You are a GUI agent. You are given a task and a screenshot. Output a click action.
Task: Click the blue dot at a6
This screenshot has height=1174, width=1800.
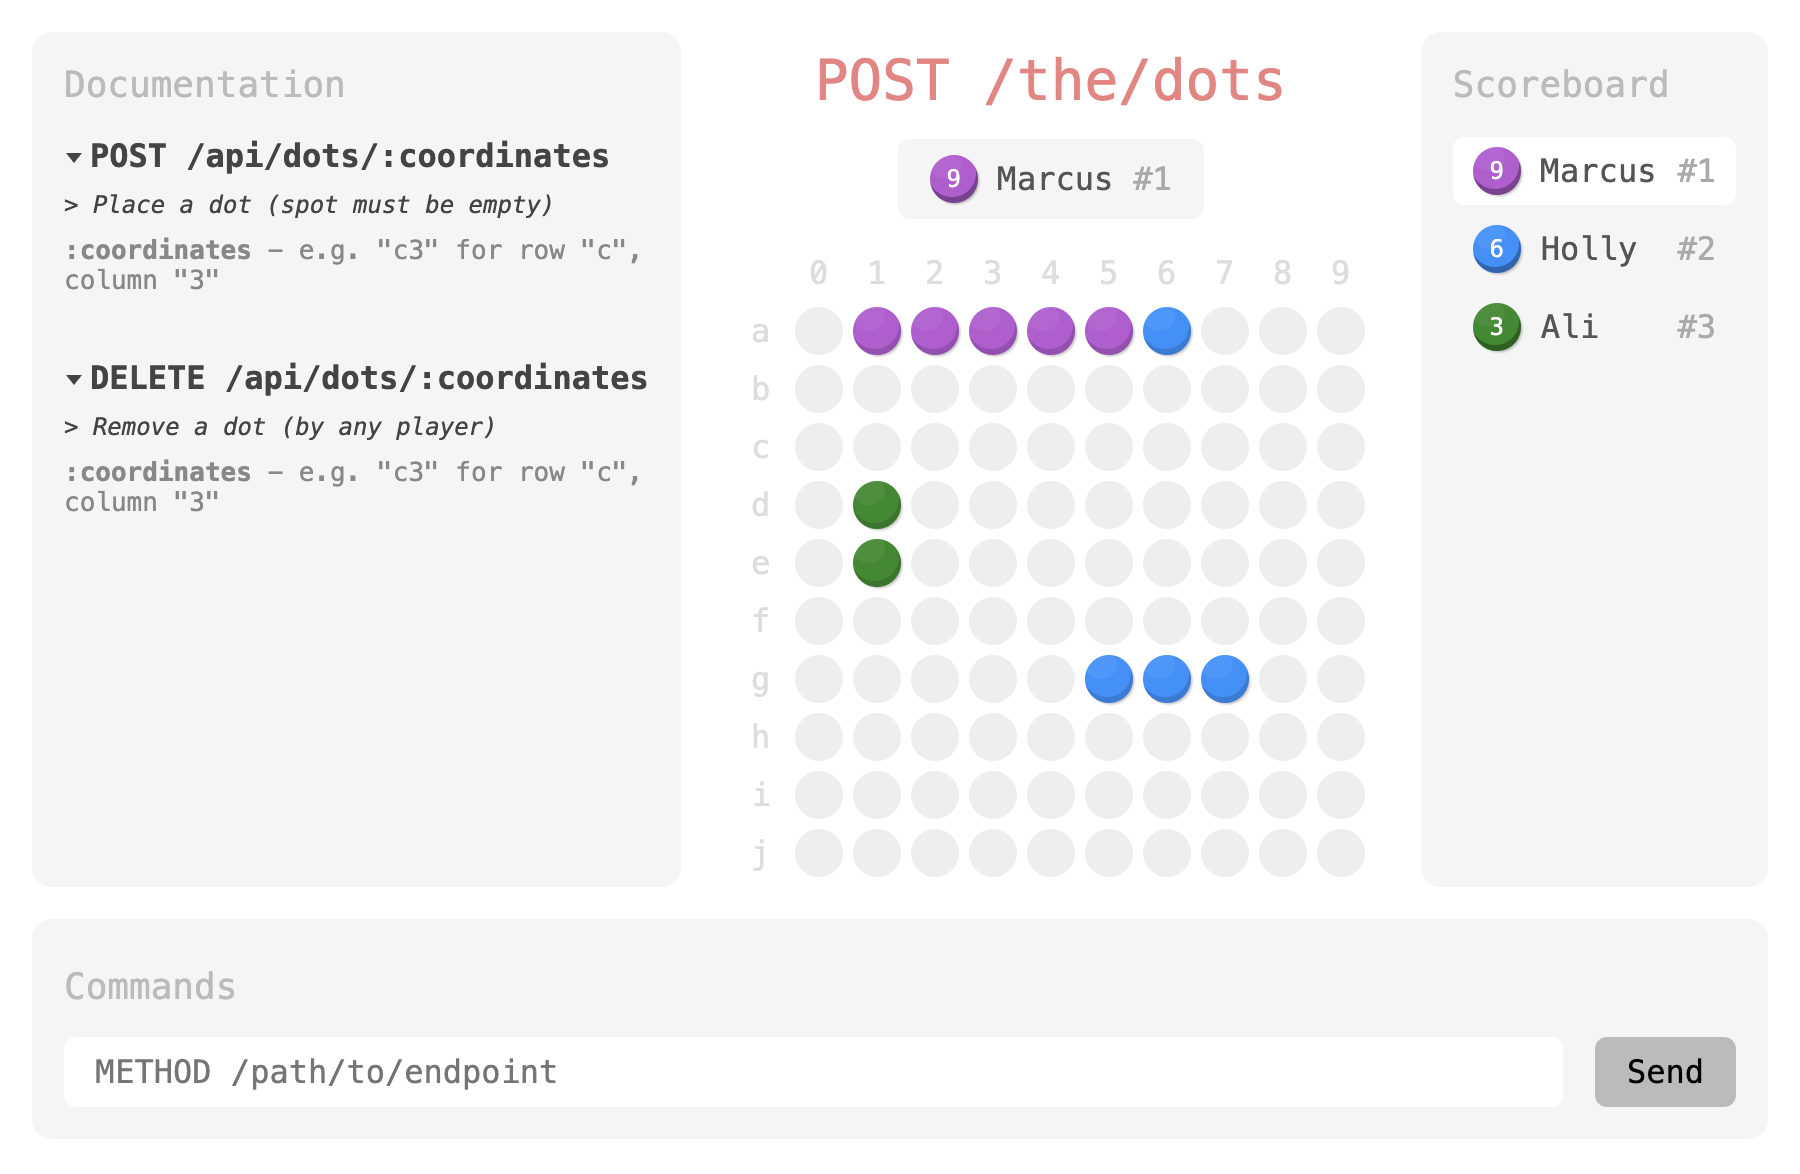click(x=1167, y=331)
